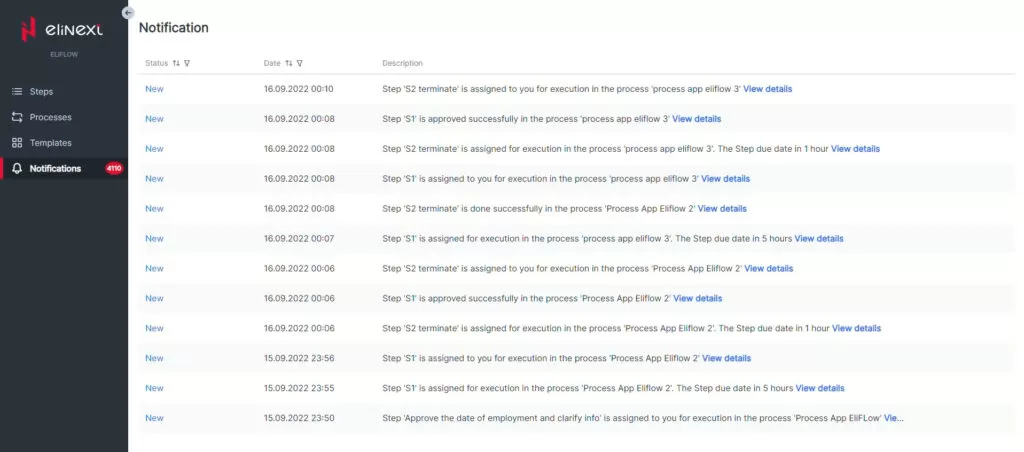Open the Date column filter funnel
1024x452 pixels.
(x=299, y=63)
